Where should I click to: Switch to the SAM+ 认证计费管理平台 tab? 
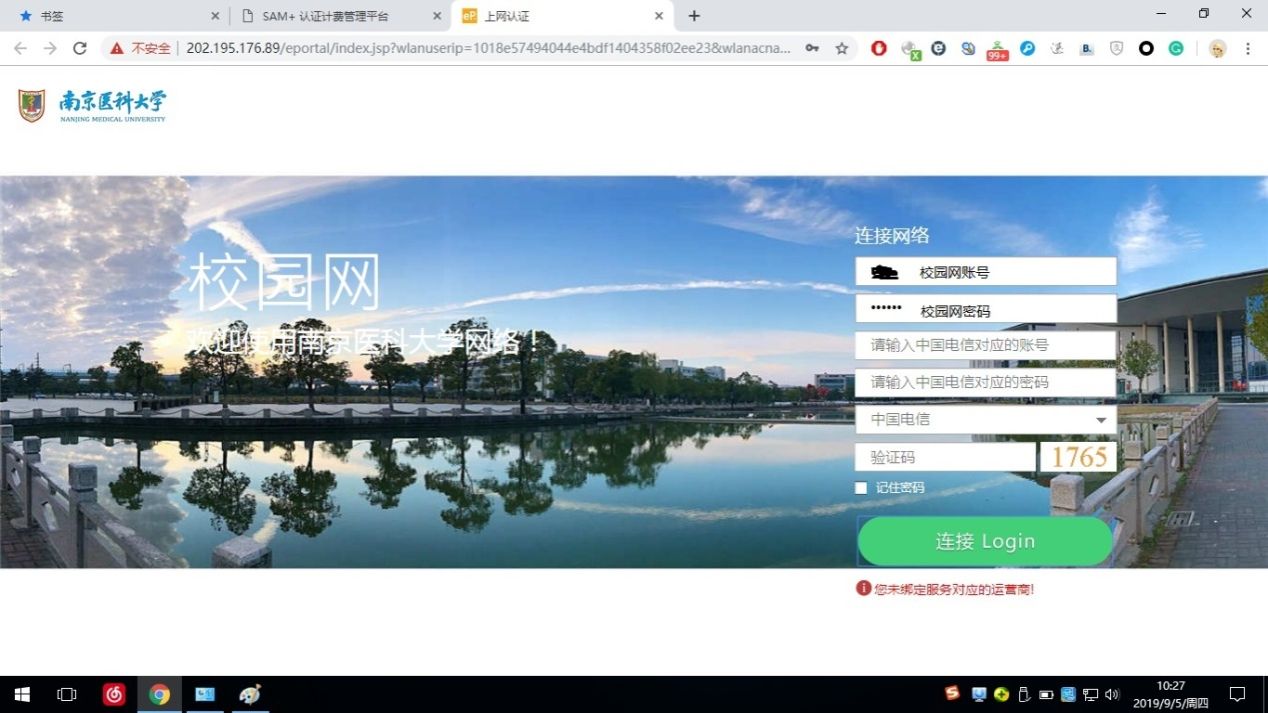(340, 16)
